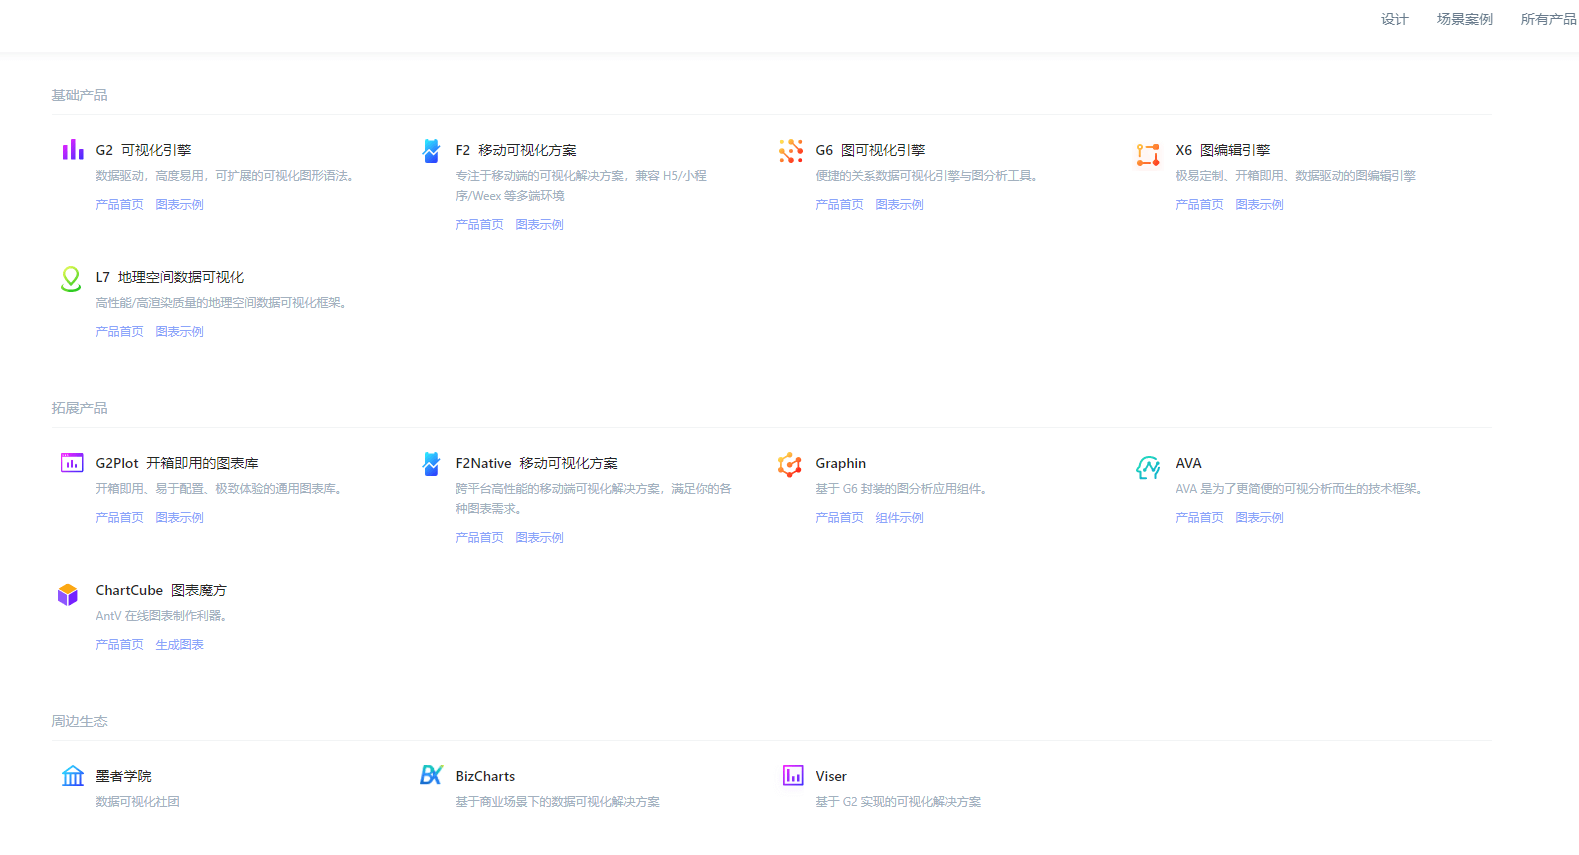Open ChartCube 生成图表 link

tap(179, 644)
